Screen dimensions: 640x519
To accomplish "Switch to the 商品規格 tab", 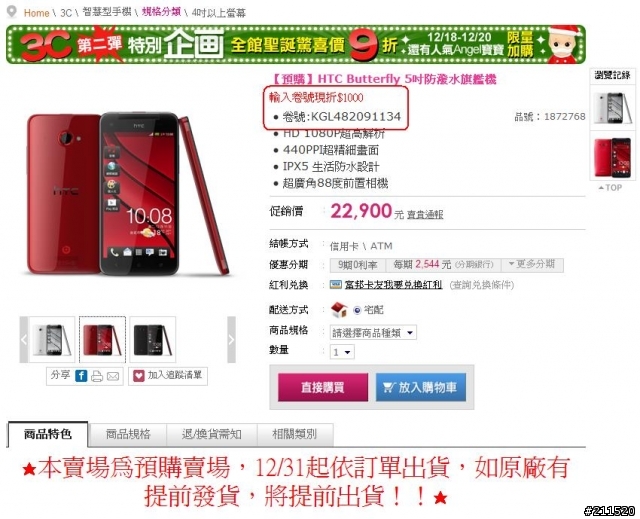I will tap(128, 435).
